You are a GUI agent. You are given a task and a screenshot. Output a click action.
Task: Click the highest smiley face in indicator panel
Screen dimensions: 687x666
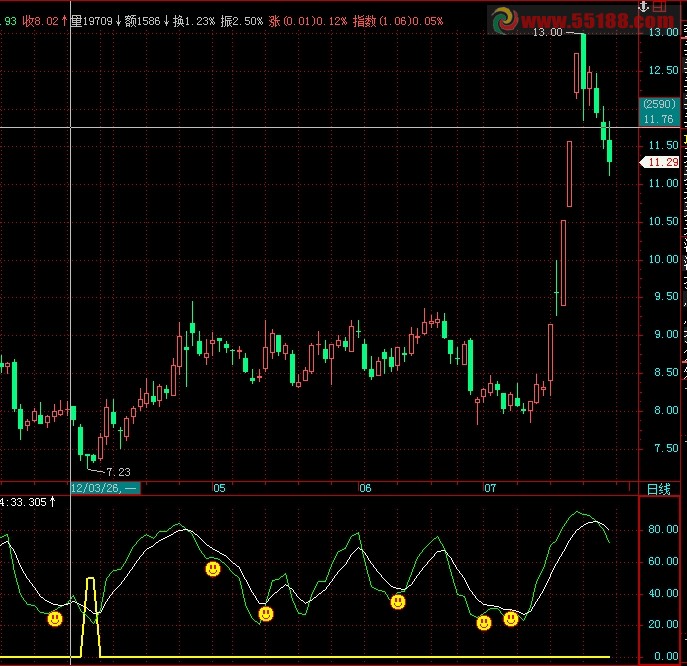click(213, 569)
